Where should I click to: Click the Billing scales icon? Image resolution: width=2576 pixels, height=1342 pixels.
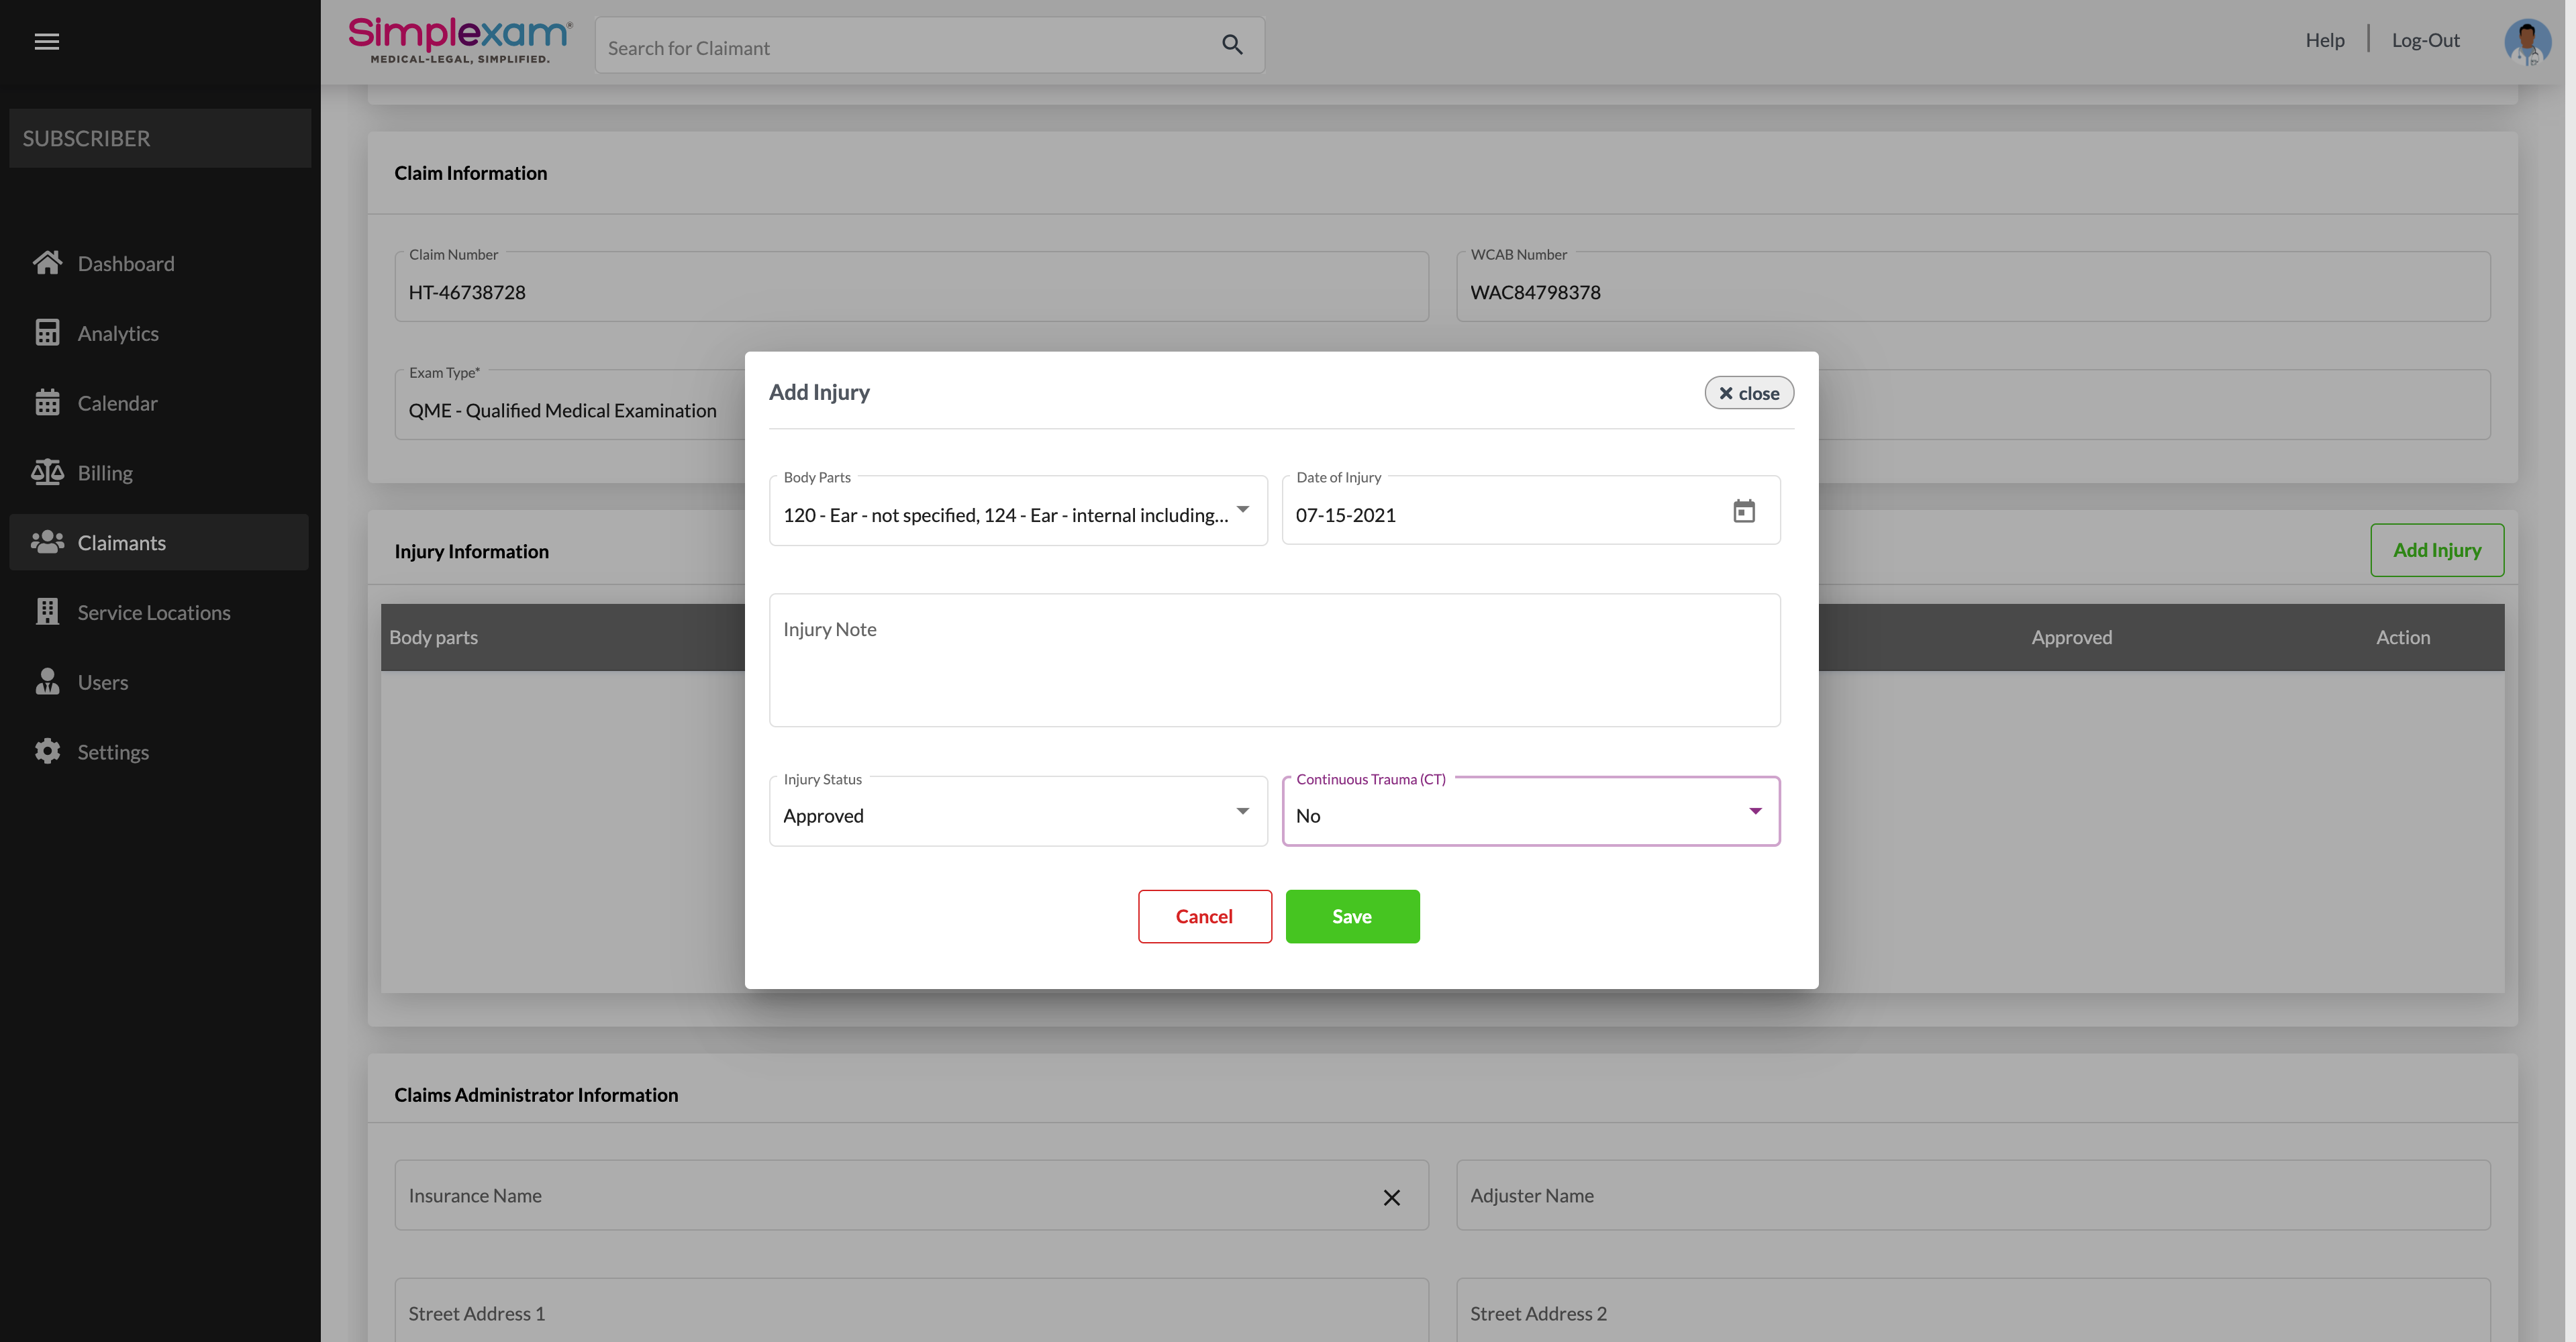pos(47,472)
